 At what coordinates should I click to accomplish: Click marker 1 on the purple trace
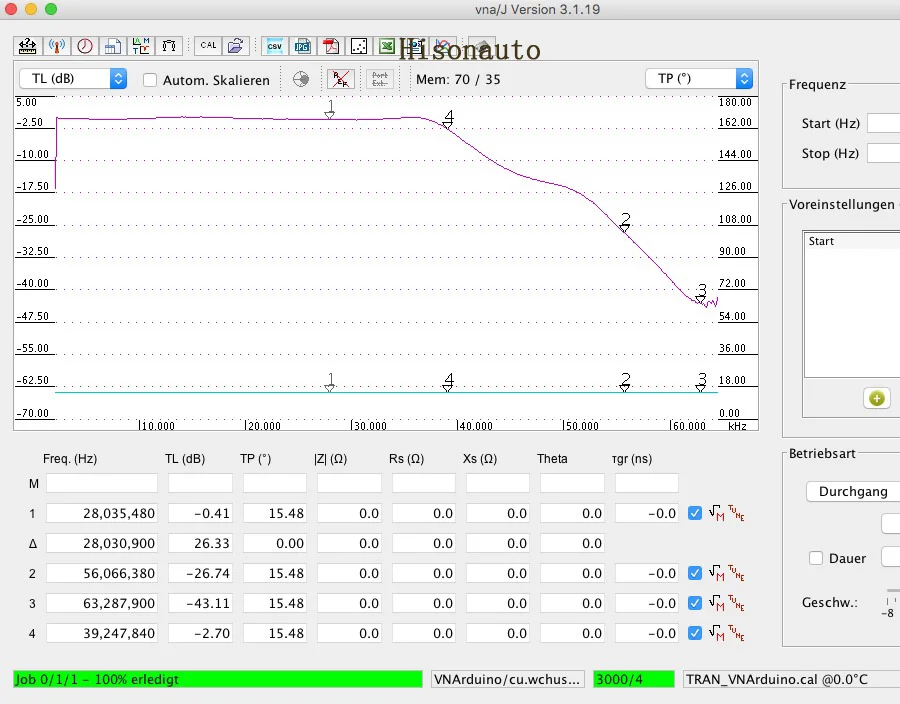coord(329,110)
